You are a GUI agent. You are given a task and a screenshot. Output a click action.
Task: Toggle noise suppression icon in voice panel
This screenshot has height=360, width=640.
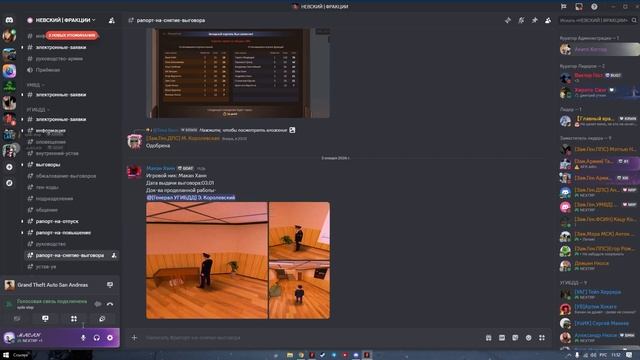(98, 304)
